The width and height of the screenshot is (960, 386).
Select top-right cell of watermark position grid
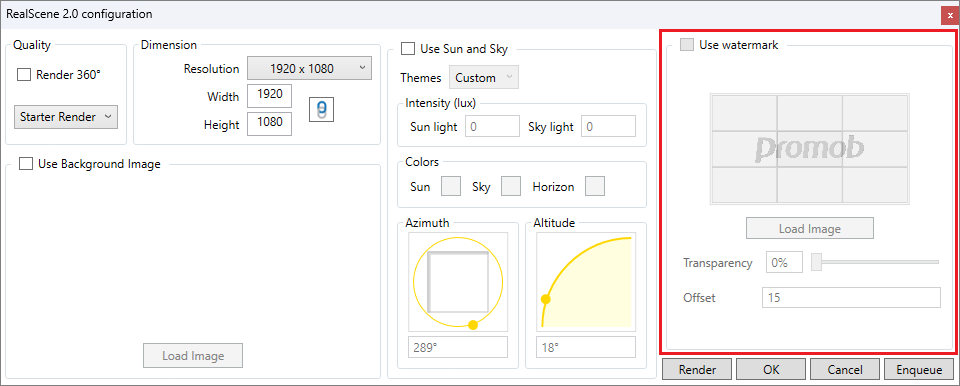point(875,113)
